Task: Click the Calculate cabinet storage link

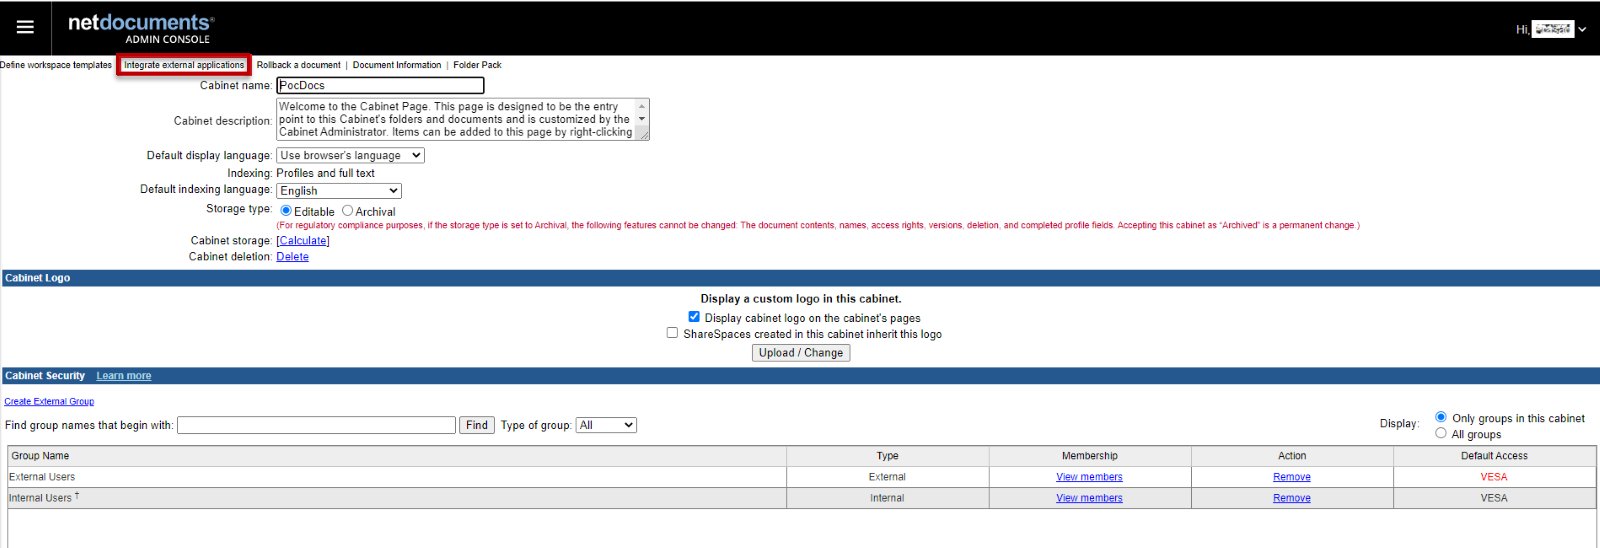Action: [x=303, y=240]
